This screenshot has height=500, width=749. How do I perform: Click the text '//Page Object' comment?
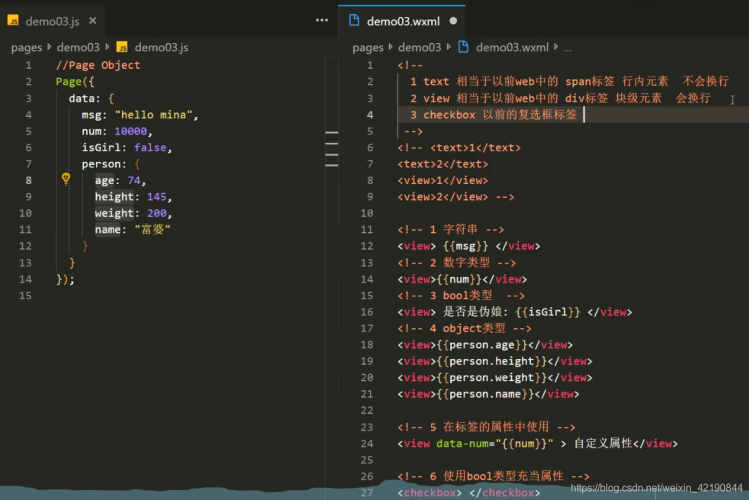98,65
